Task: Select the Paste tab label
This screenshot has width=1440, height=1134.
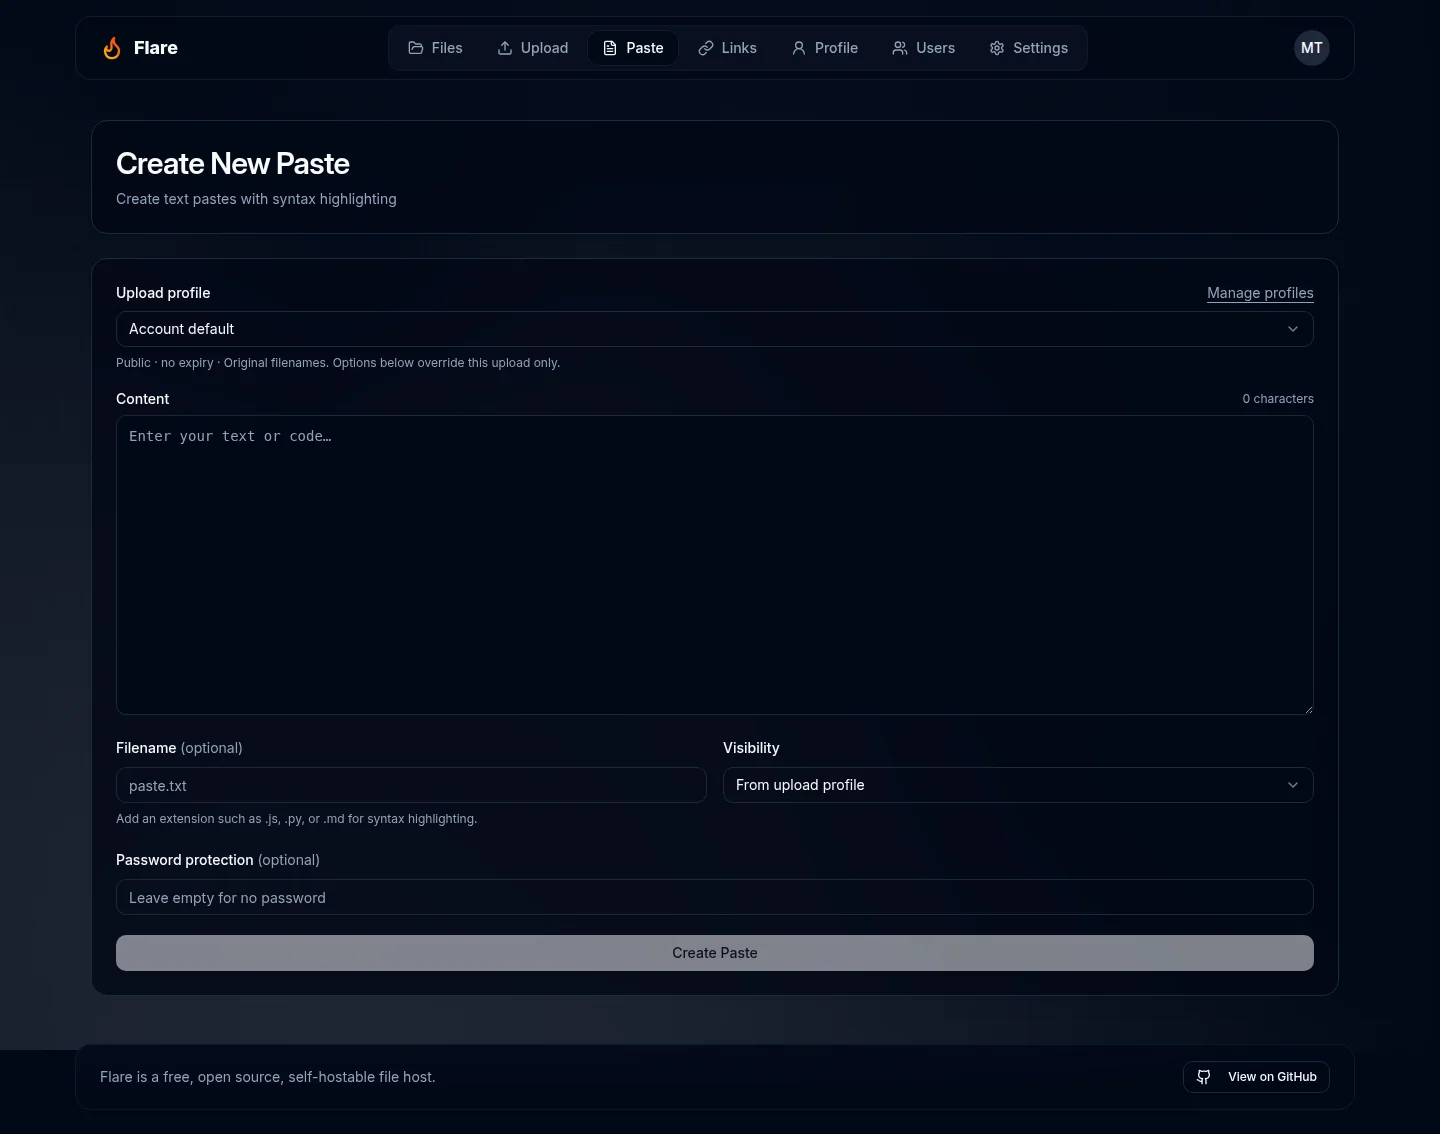Action: point(645,48)
